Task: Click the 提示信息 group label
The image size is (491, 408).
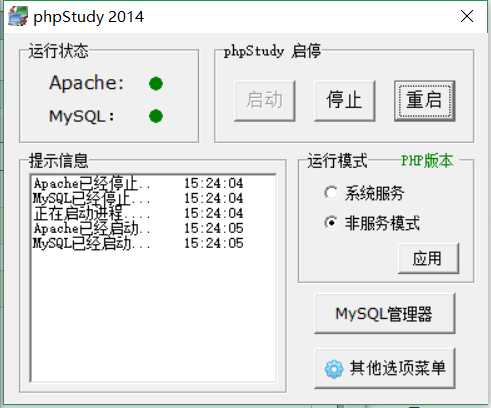Action: pyautogui.click(x=58, y=161)
